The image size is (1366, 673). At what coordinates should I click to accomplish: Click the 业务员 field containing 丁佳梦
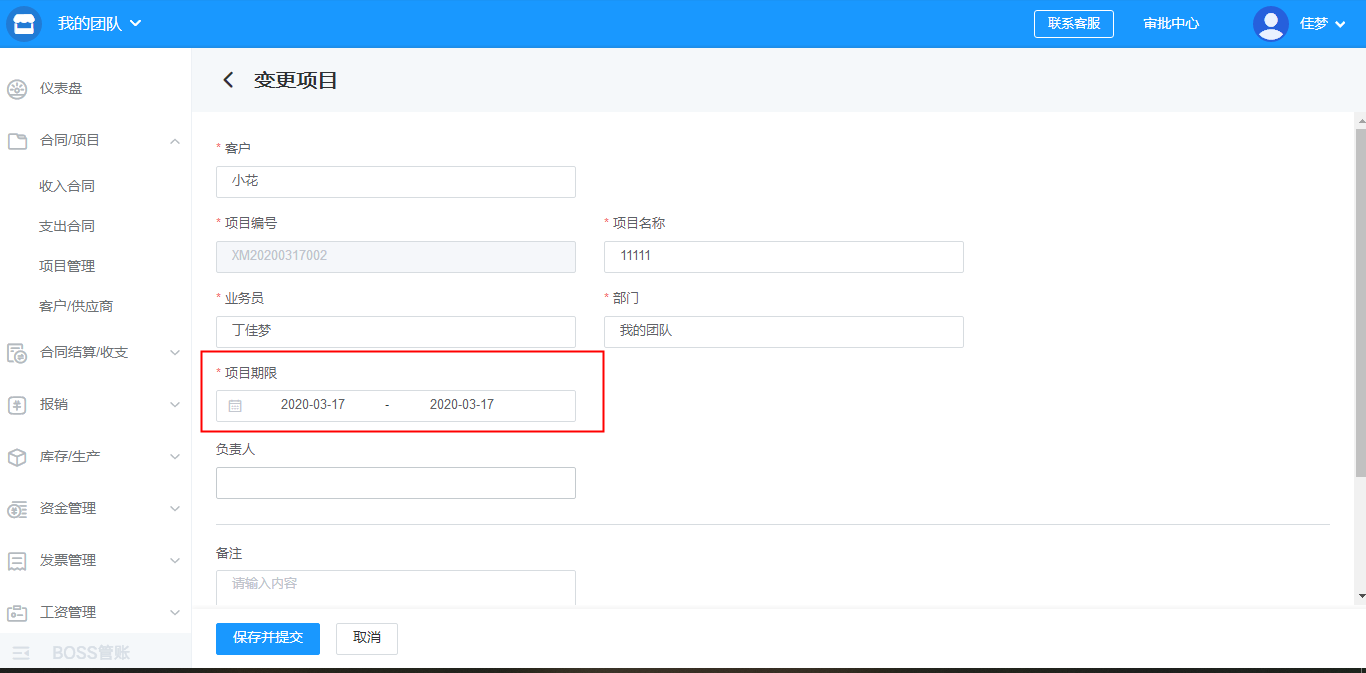(396, 332)
